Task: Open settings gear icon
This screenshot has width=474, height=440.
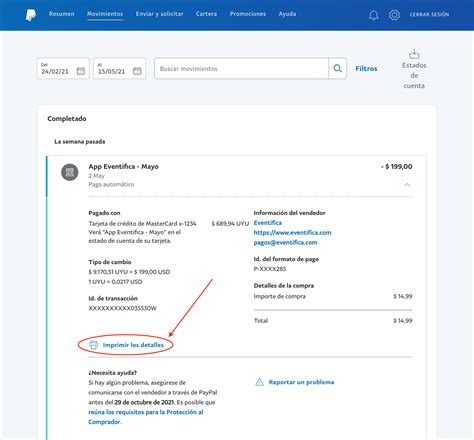Action: [394, 15]
